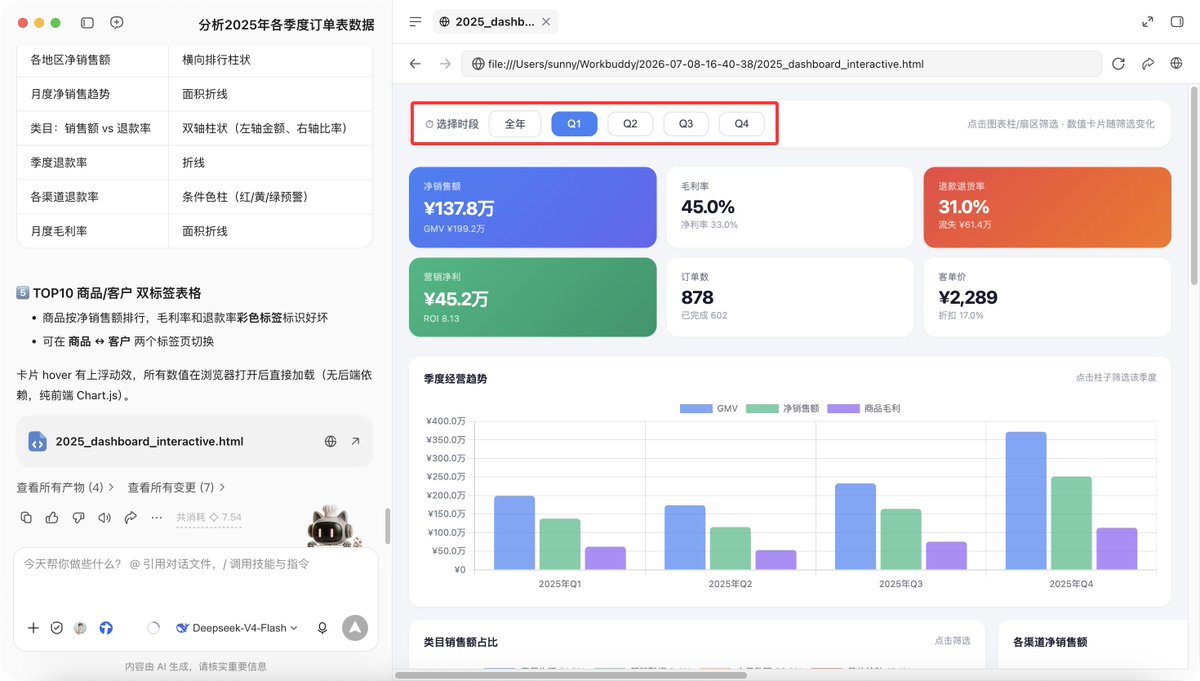Click the 营销净利 ¥45.2万 card
The height and width of the screenshot is (681, 1200).
tap(532, 297)
